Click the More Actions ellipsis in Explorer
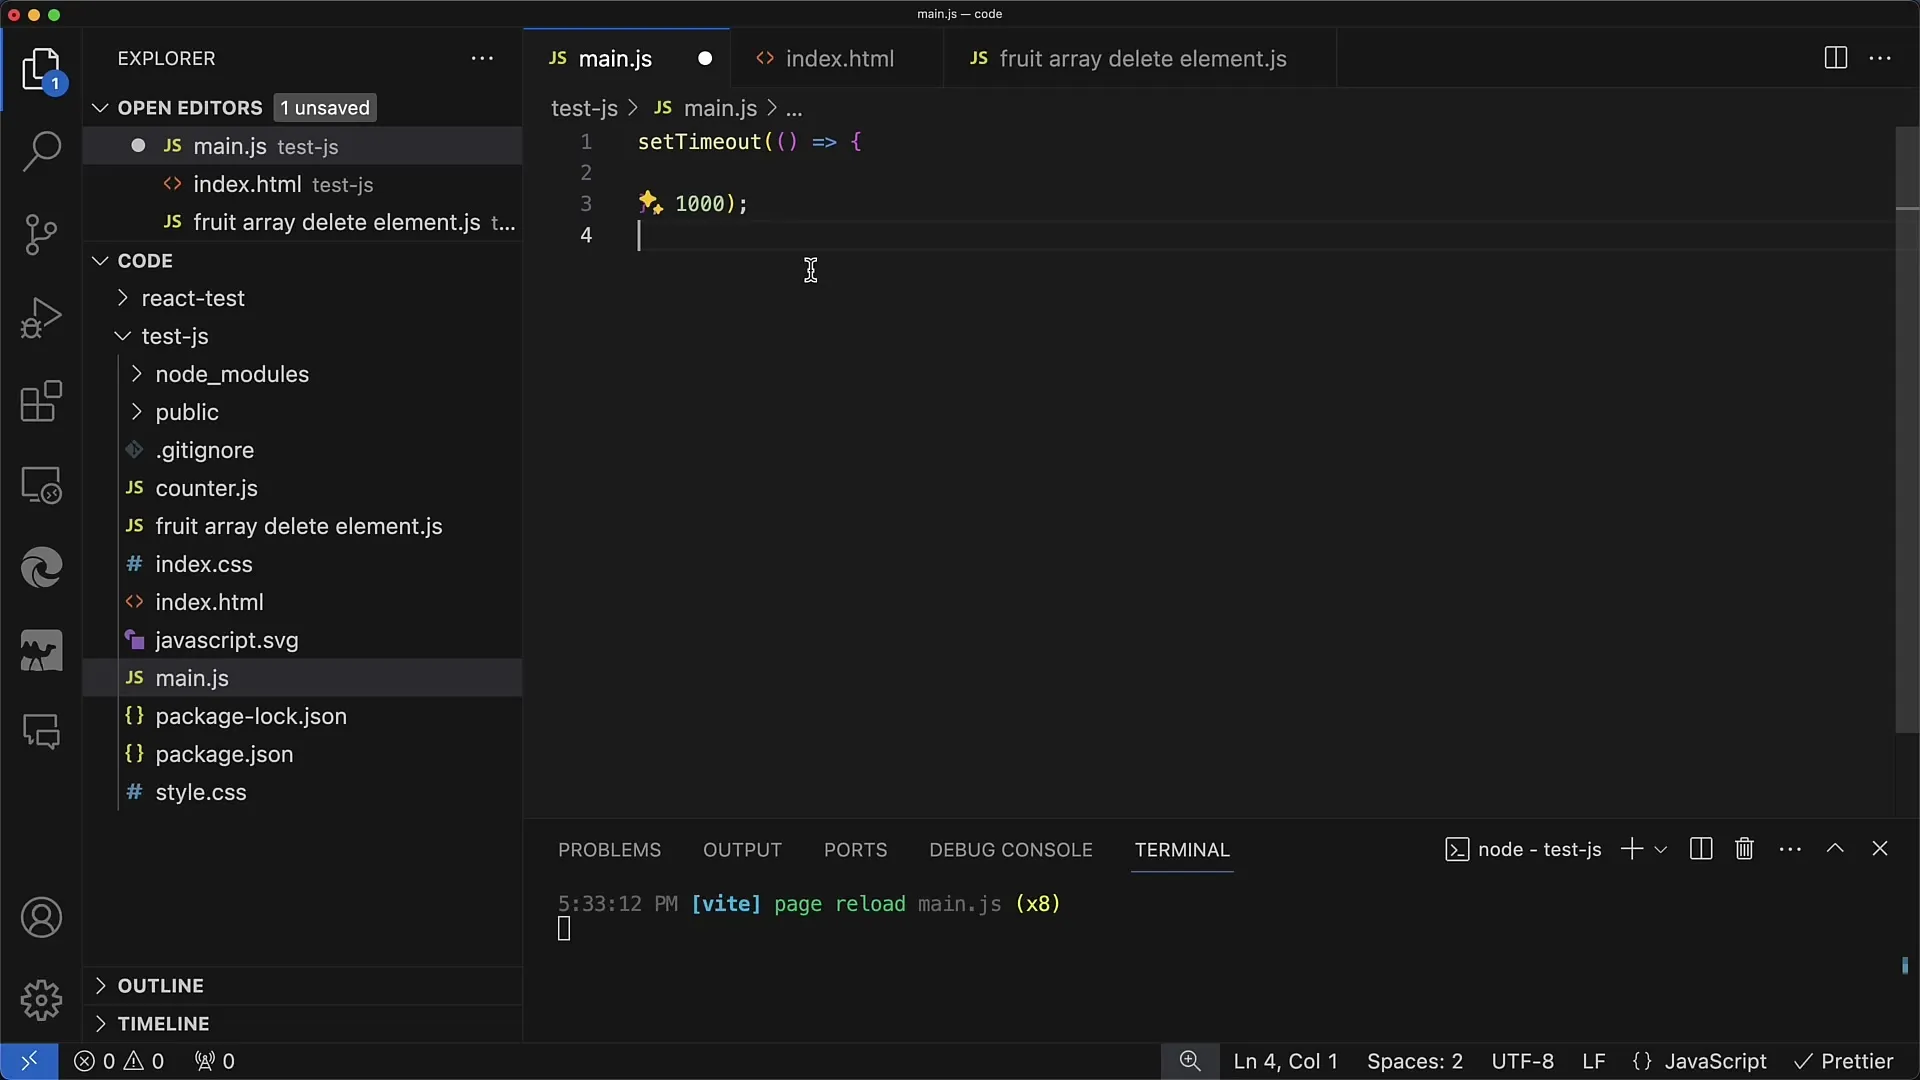The image size is (1920, 1080). 483,58
